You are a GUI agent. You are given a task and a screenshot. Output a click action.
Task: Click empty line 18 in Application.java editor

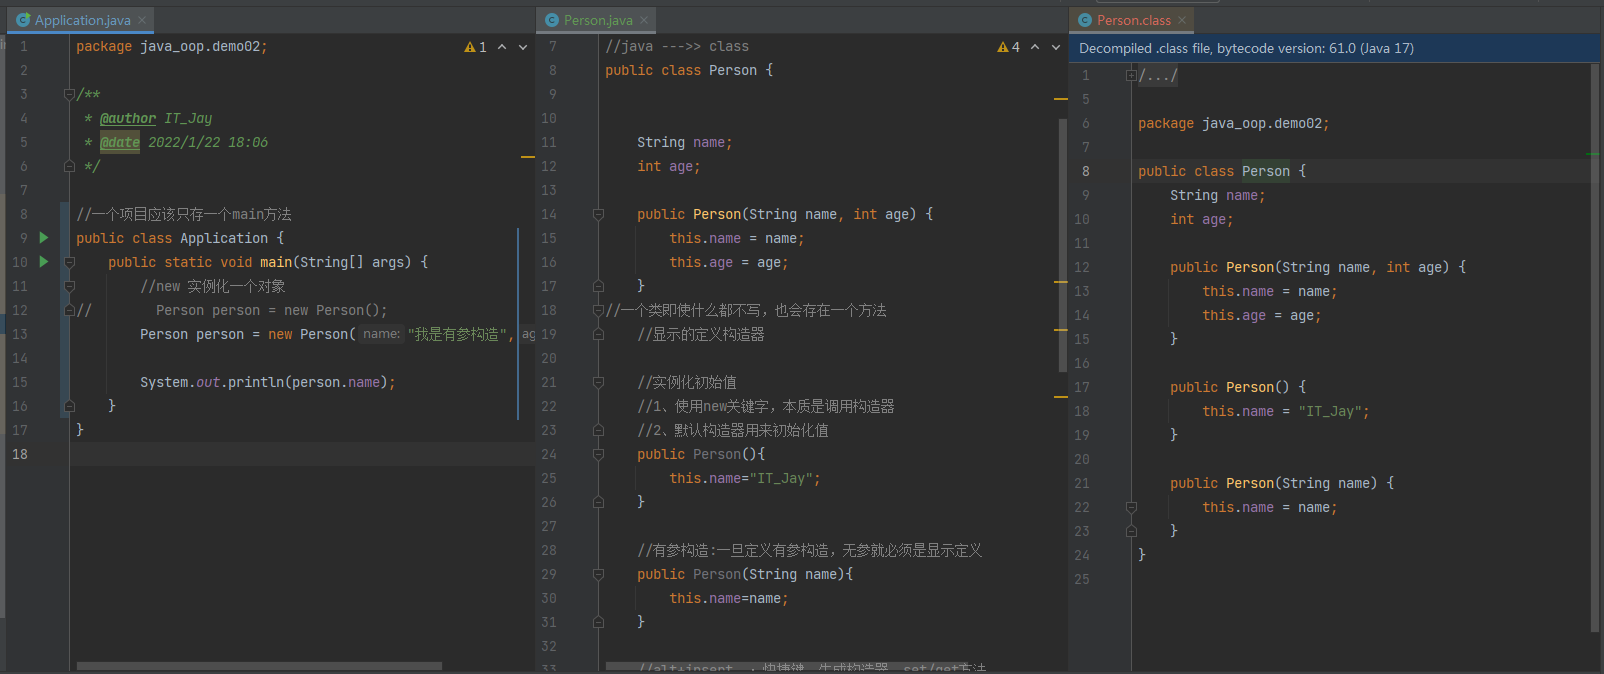(300, 454)
